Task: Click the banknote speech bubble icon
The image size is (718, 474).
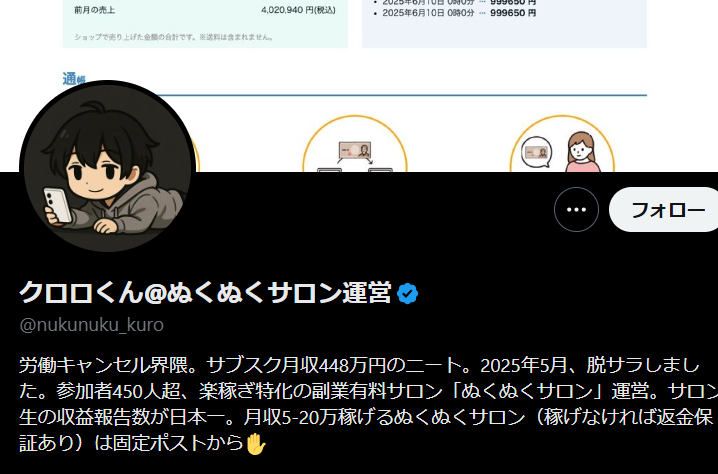Action: coord(537,153)
